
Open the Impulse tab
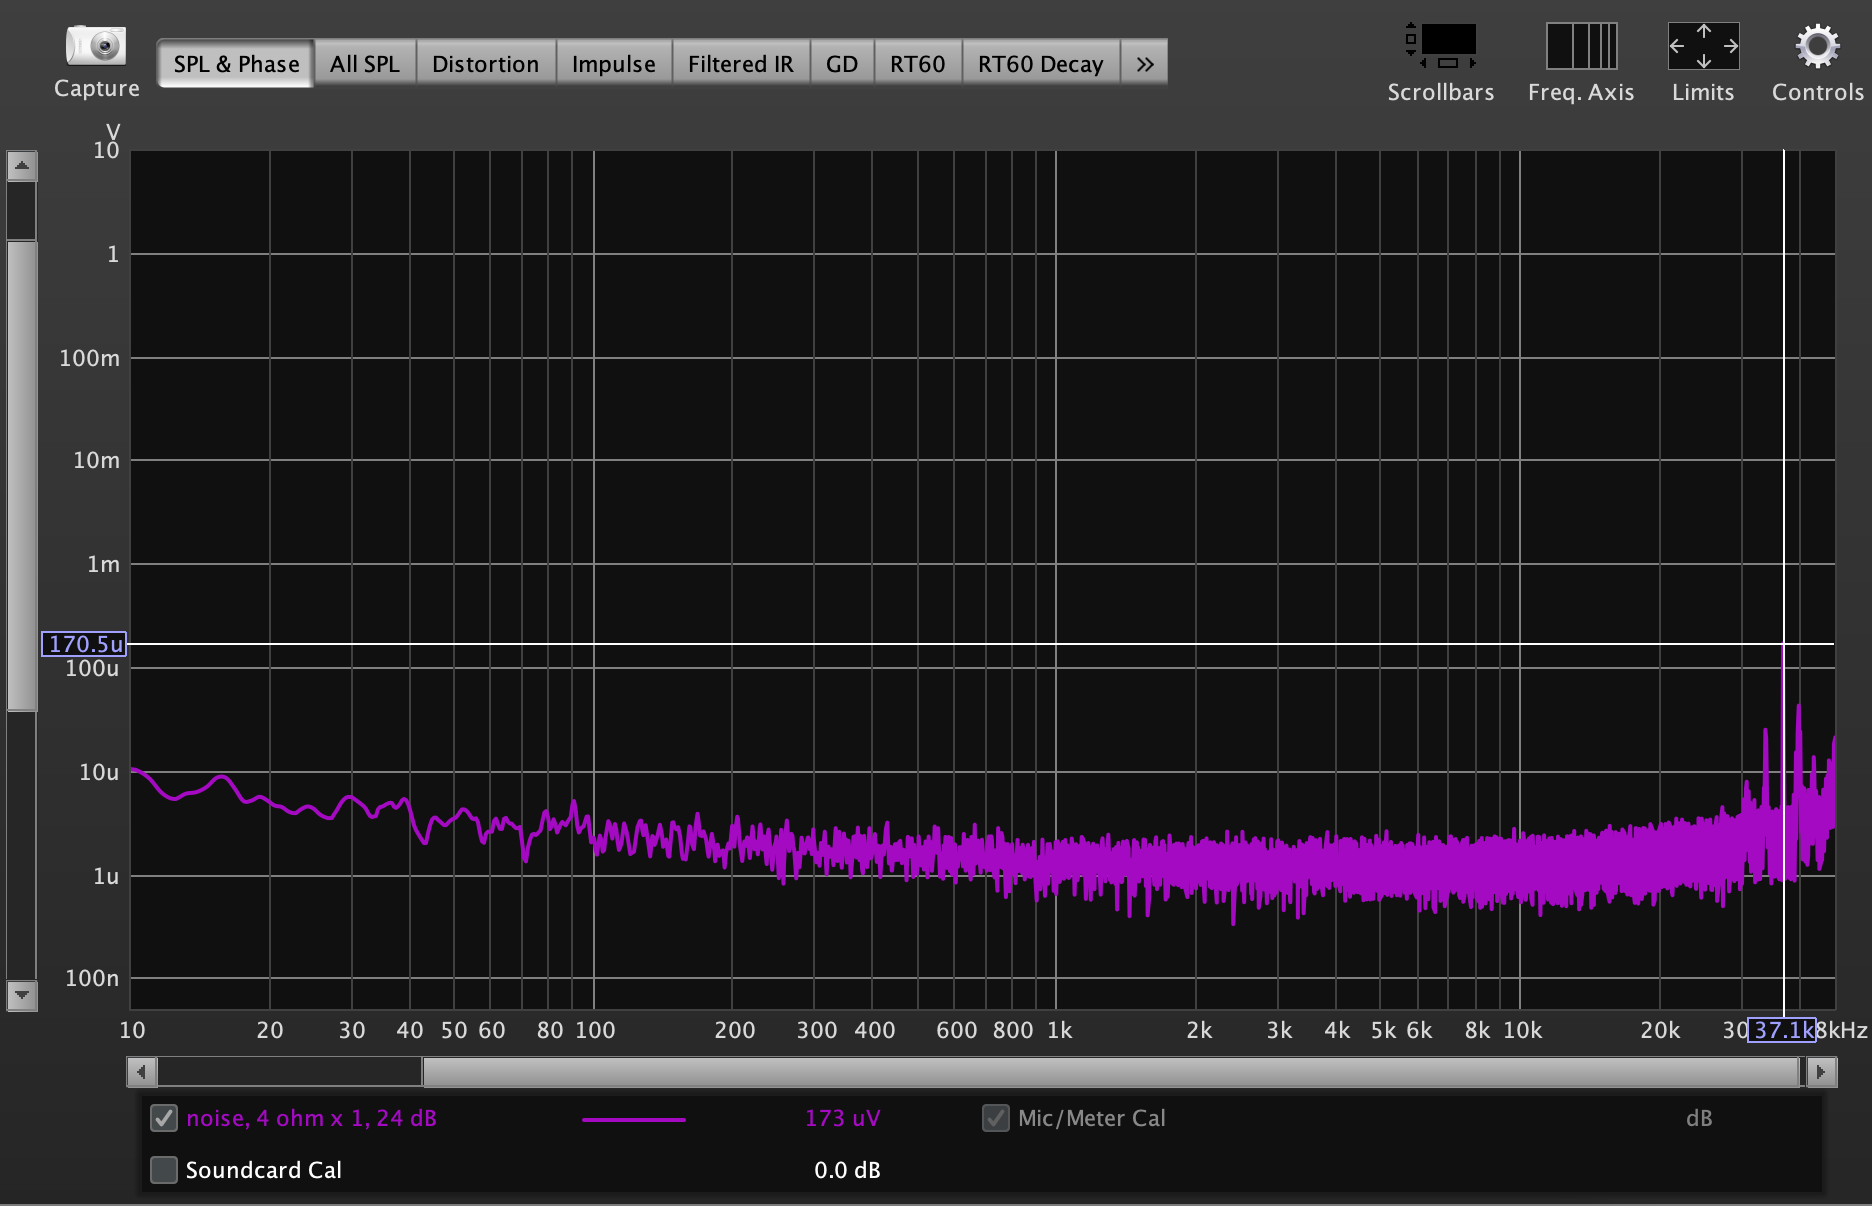click(614, 64)
